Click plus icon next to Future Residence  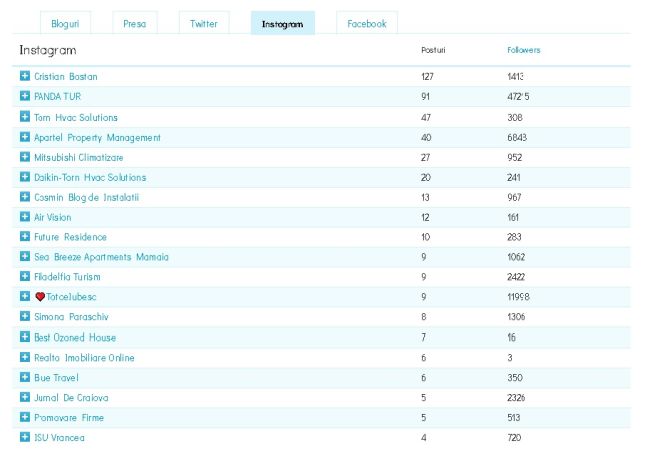coord(25,237)
